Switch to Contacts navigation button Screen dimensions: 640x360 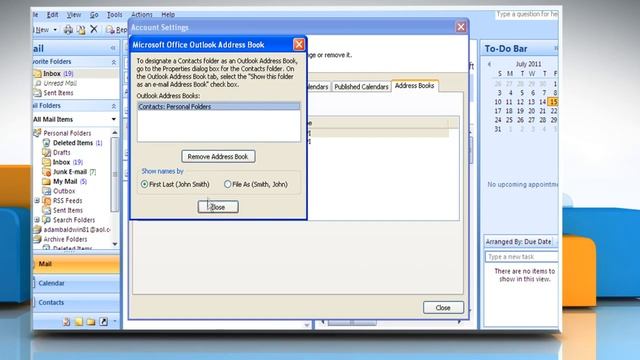[x=76, y=302]
